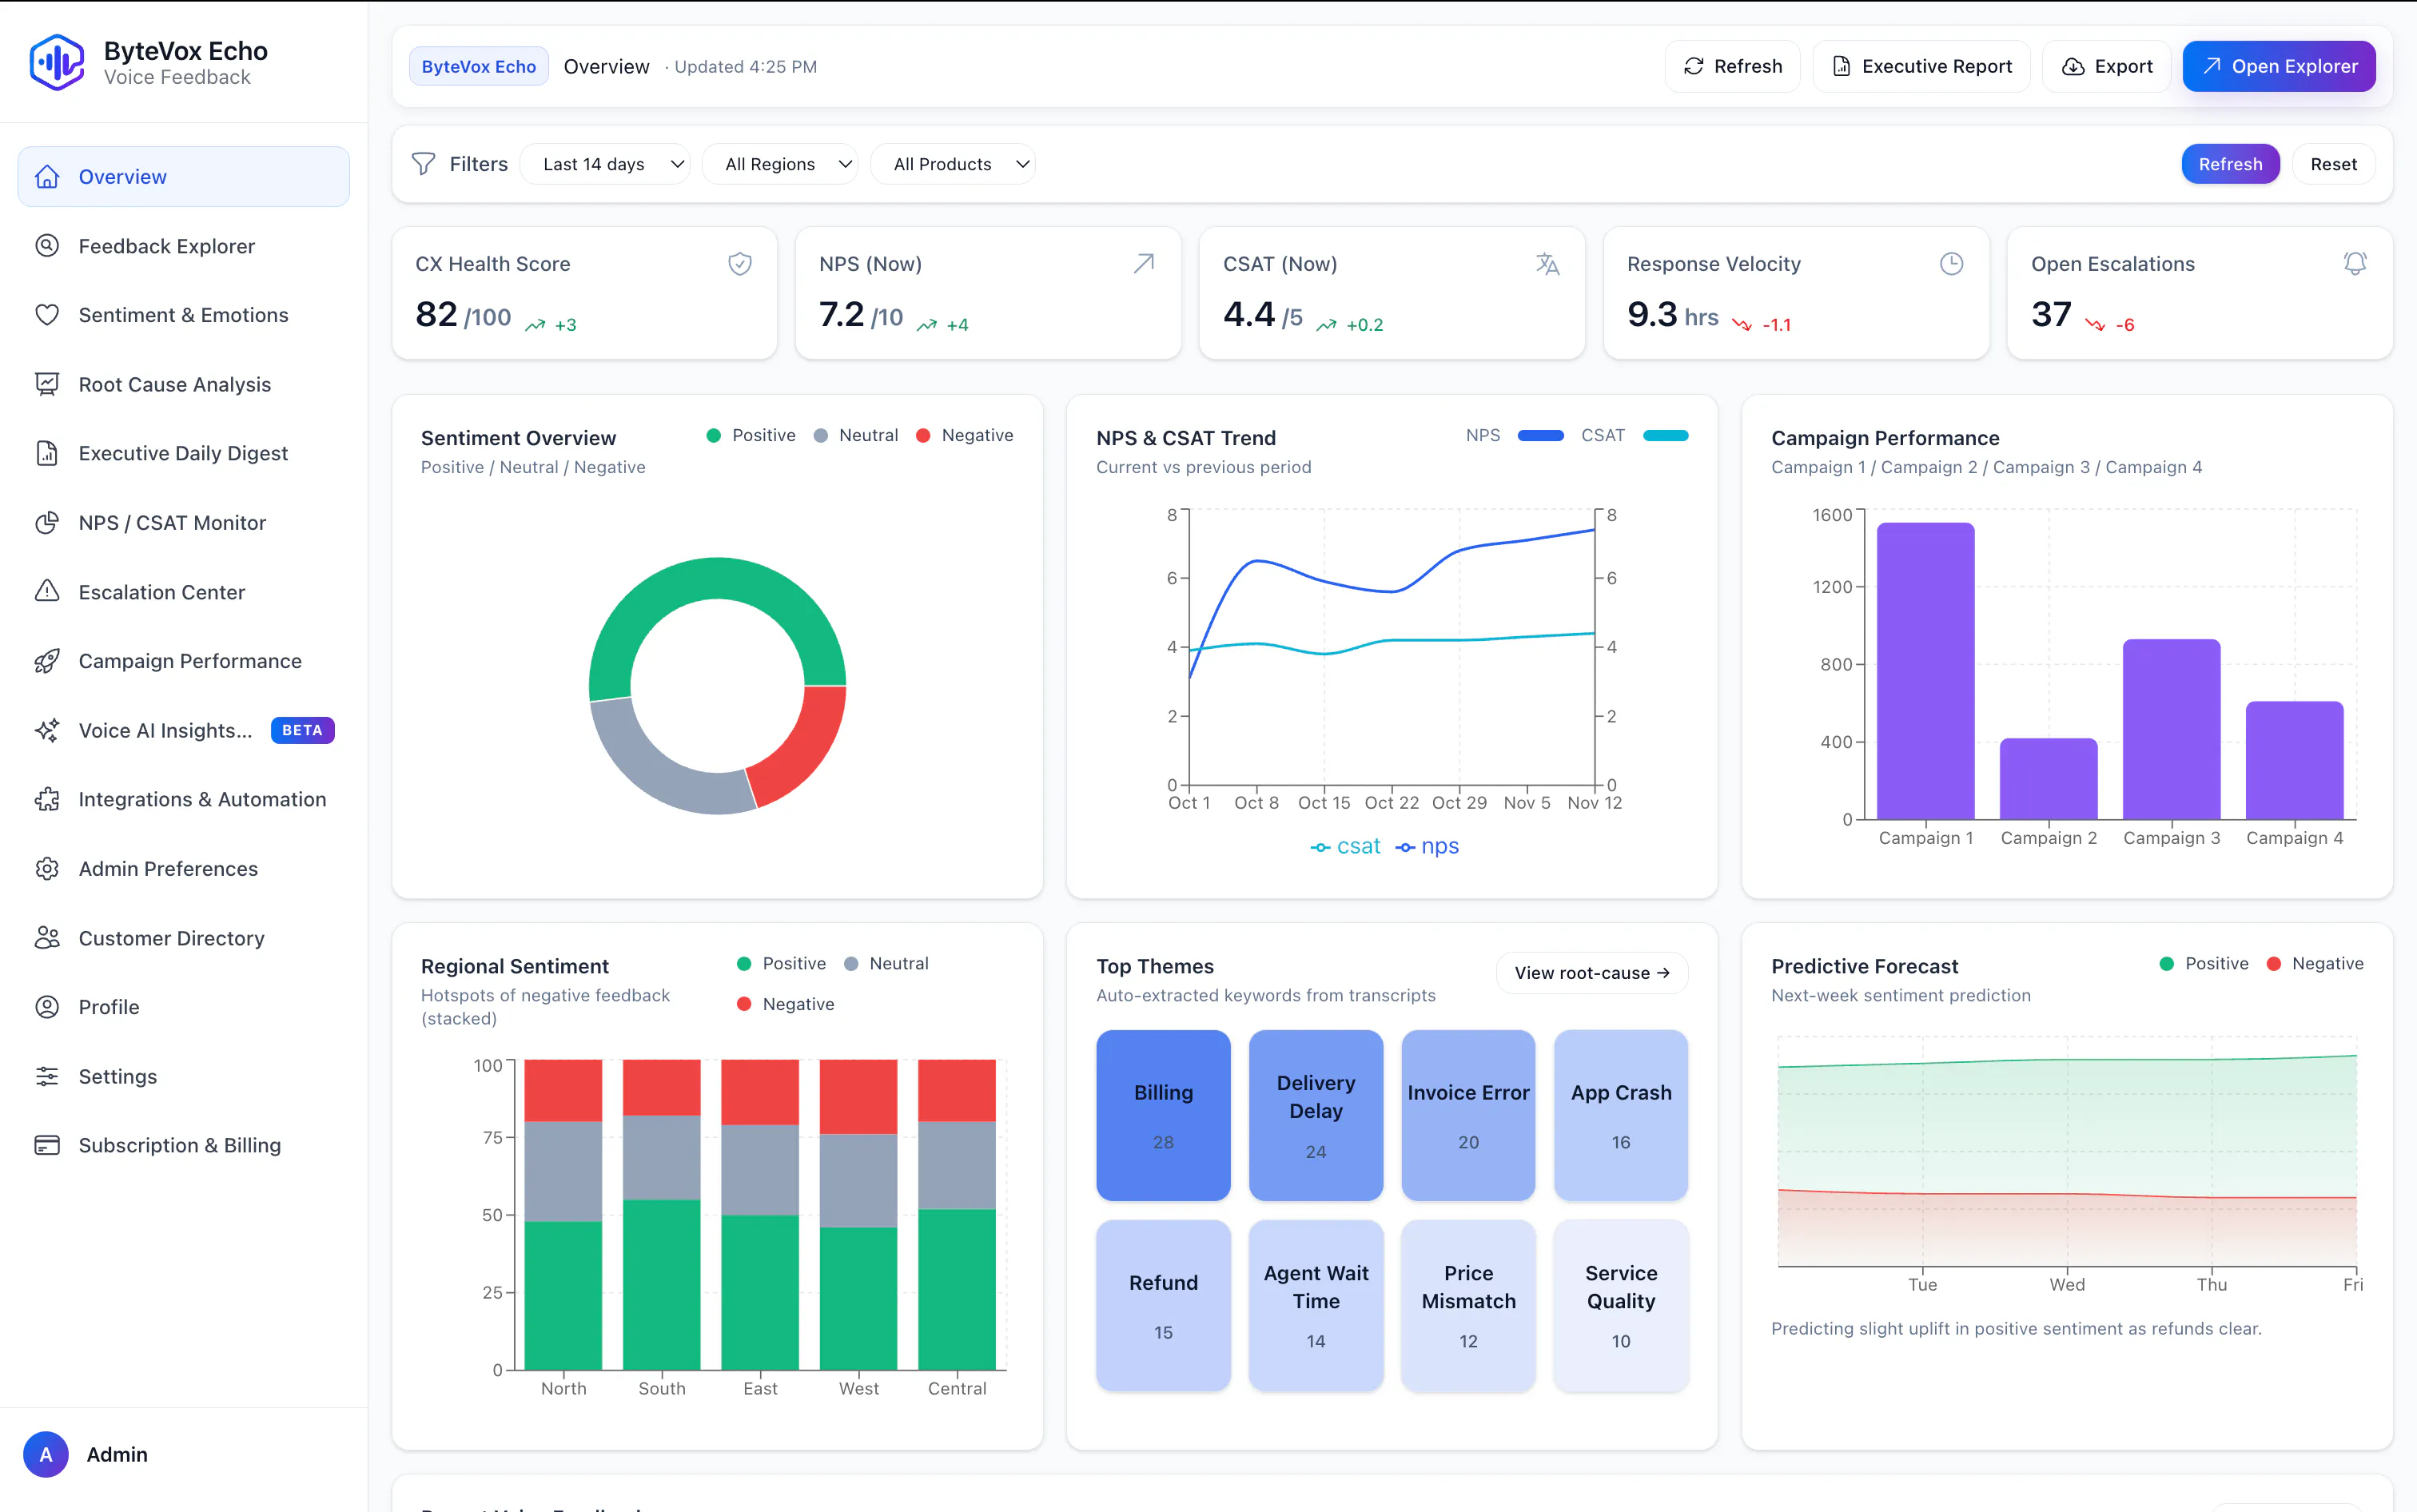Image resolution: width=2417 pixels, height=1512 pixels.
Task: Click the Invoice Error theme tile
Action: click(x=1468, y=1115)
